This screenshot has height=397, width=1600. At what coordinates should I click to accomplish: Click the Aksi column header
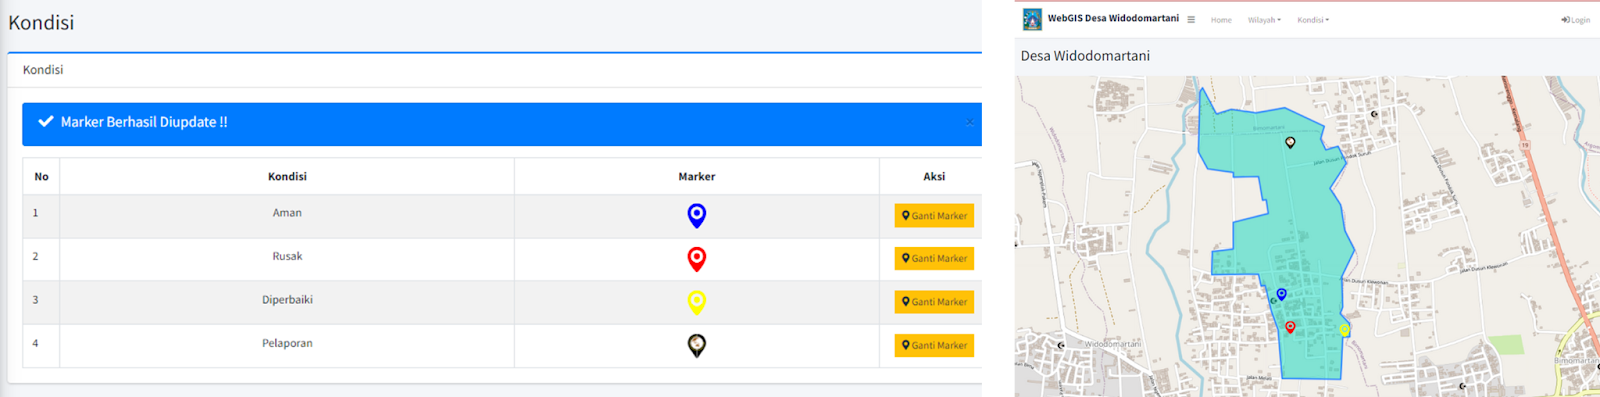point(934,176)
